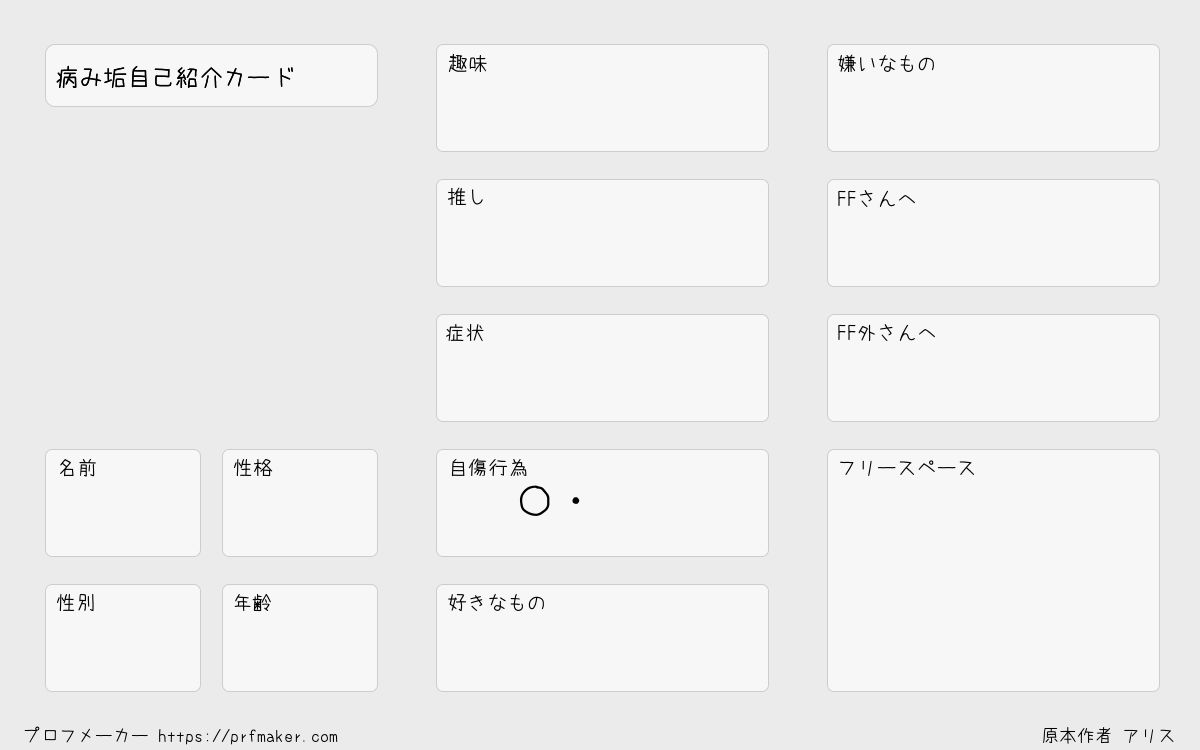The height and width of the screenshot is (750, 1200).
Task: Click the FF外さんへ text box
Action: click(x=993, y=368)
